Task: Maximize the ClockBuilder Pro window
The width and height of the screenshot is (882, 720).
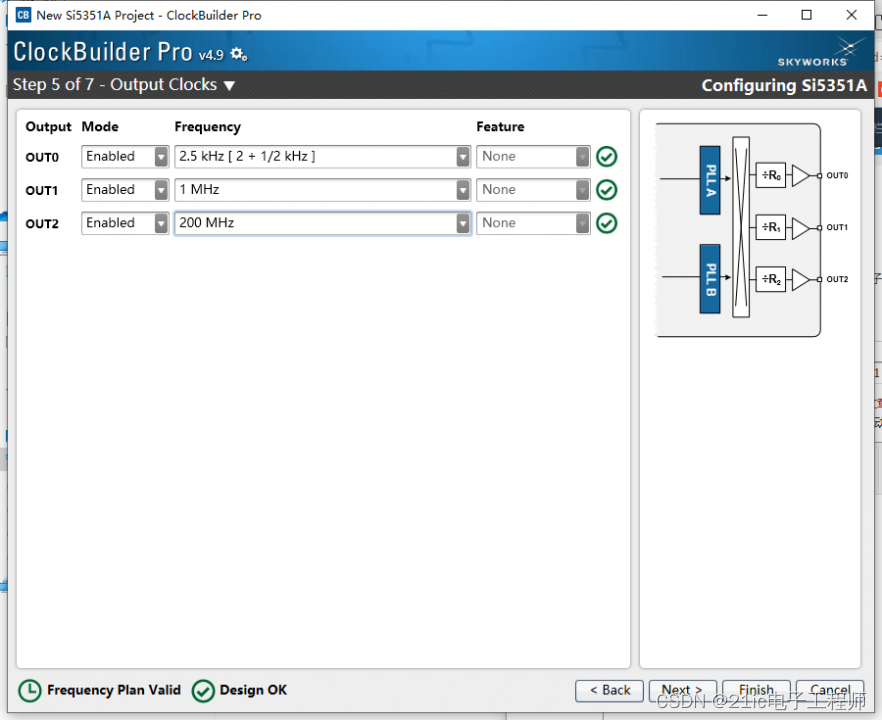Action: click(807, 15)
